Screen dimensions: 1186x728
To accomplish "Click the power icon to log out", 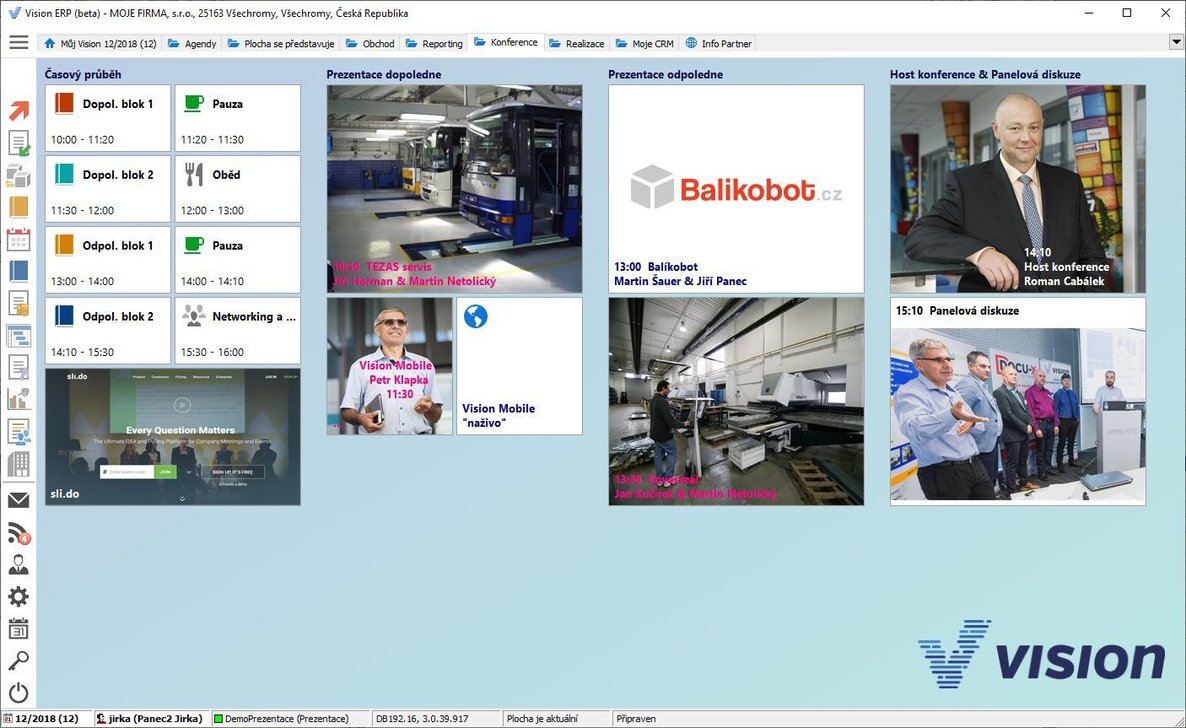I will pos(18,692).
